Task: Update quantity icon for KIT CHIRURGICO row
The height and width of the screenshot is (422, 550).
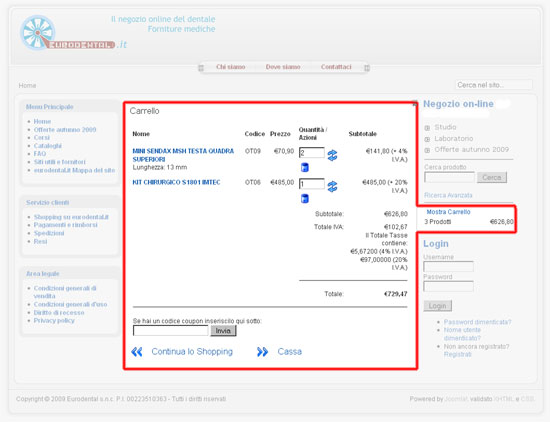Action: tap(332, 186)
